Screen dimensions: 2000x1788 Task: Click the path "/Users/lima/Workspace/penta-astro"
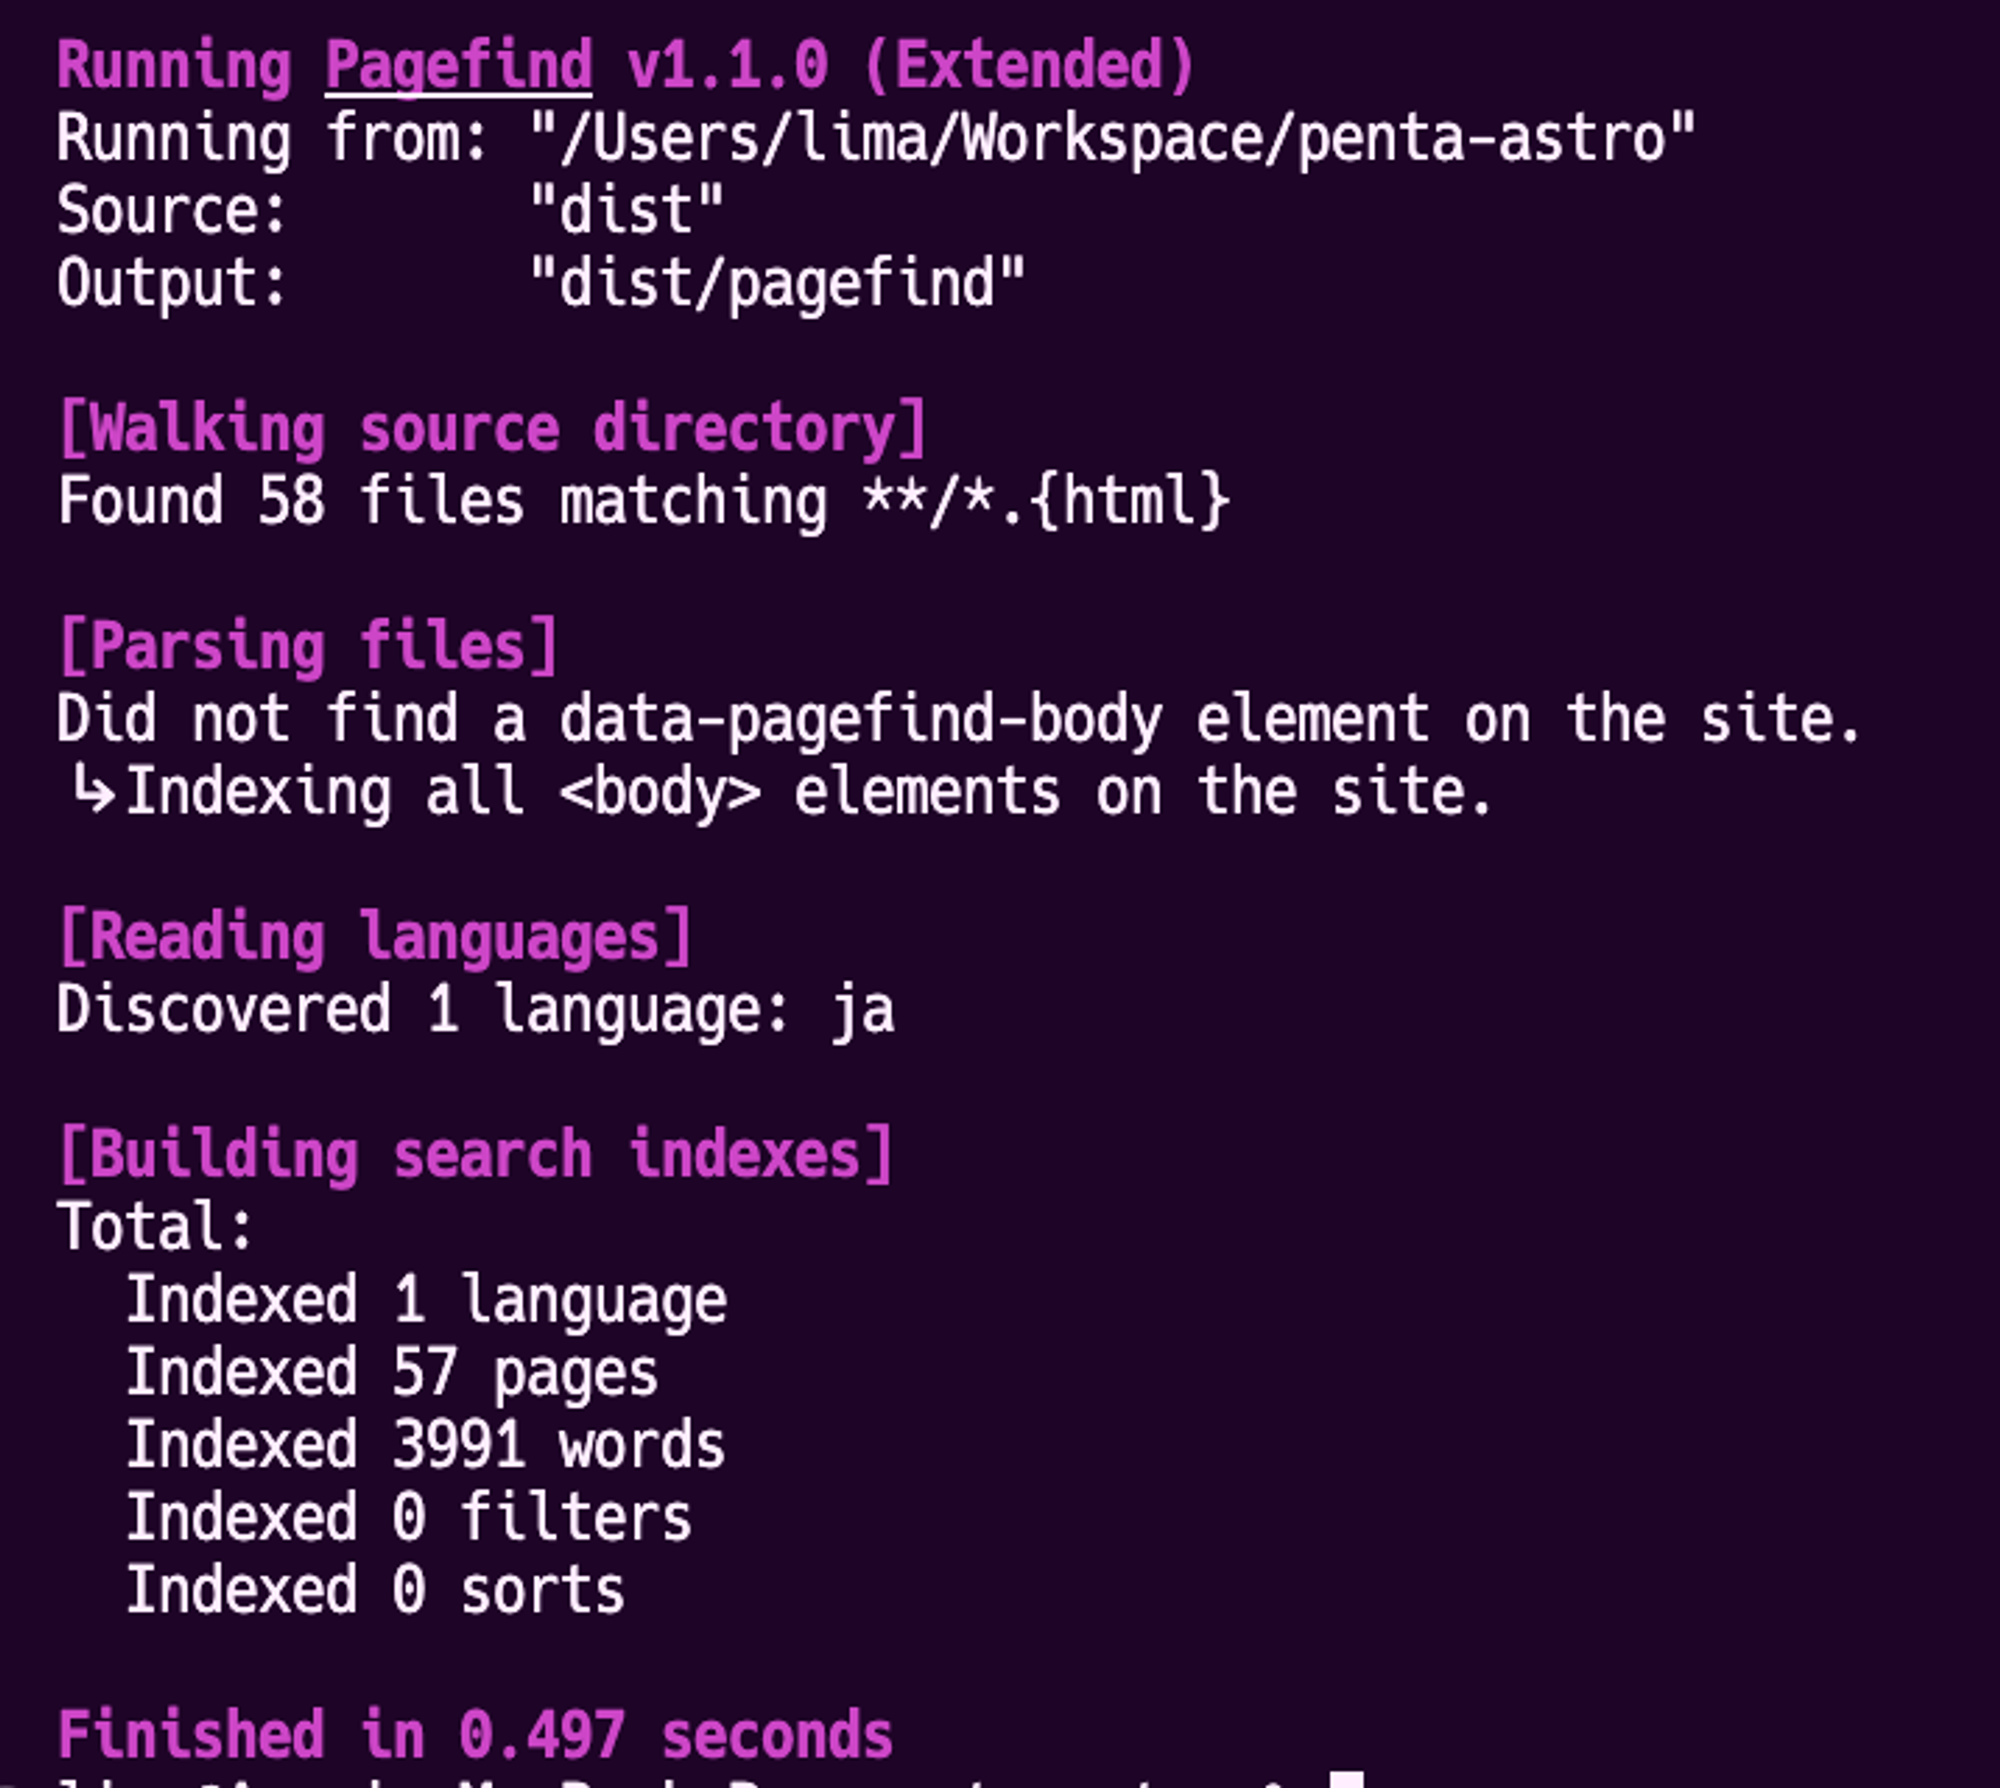[1113, 138]
